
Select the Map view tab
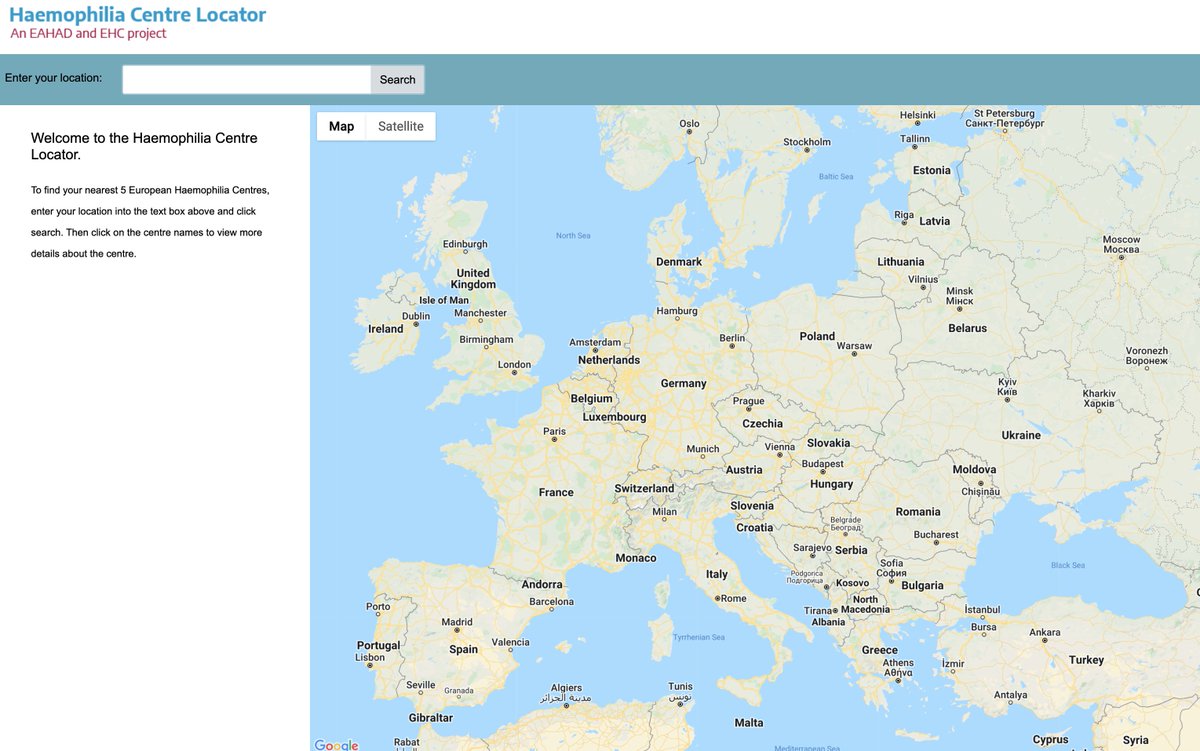[x=342, y=126]
